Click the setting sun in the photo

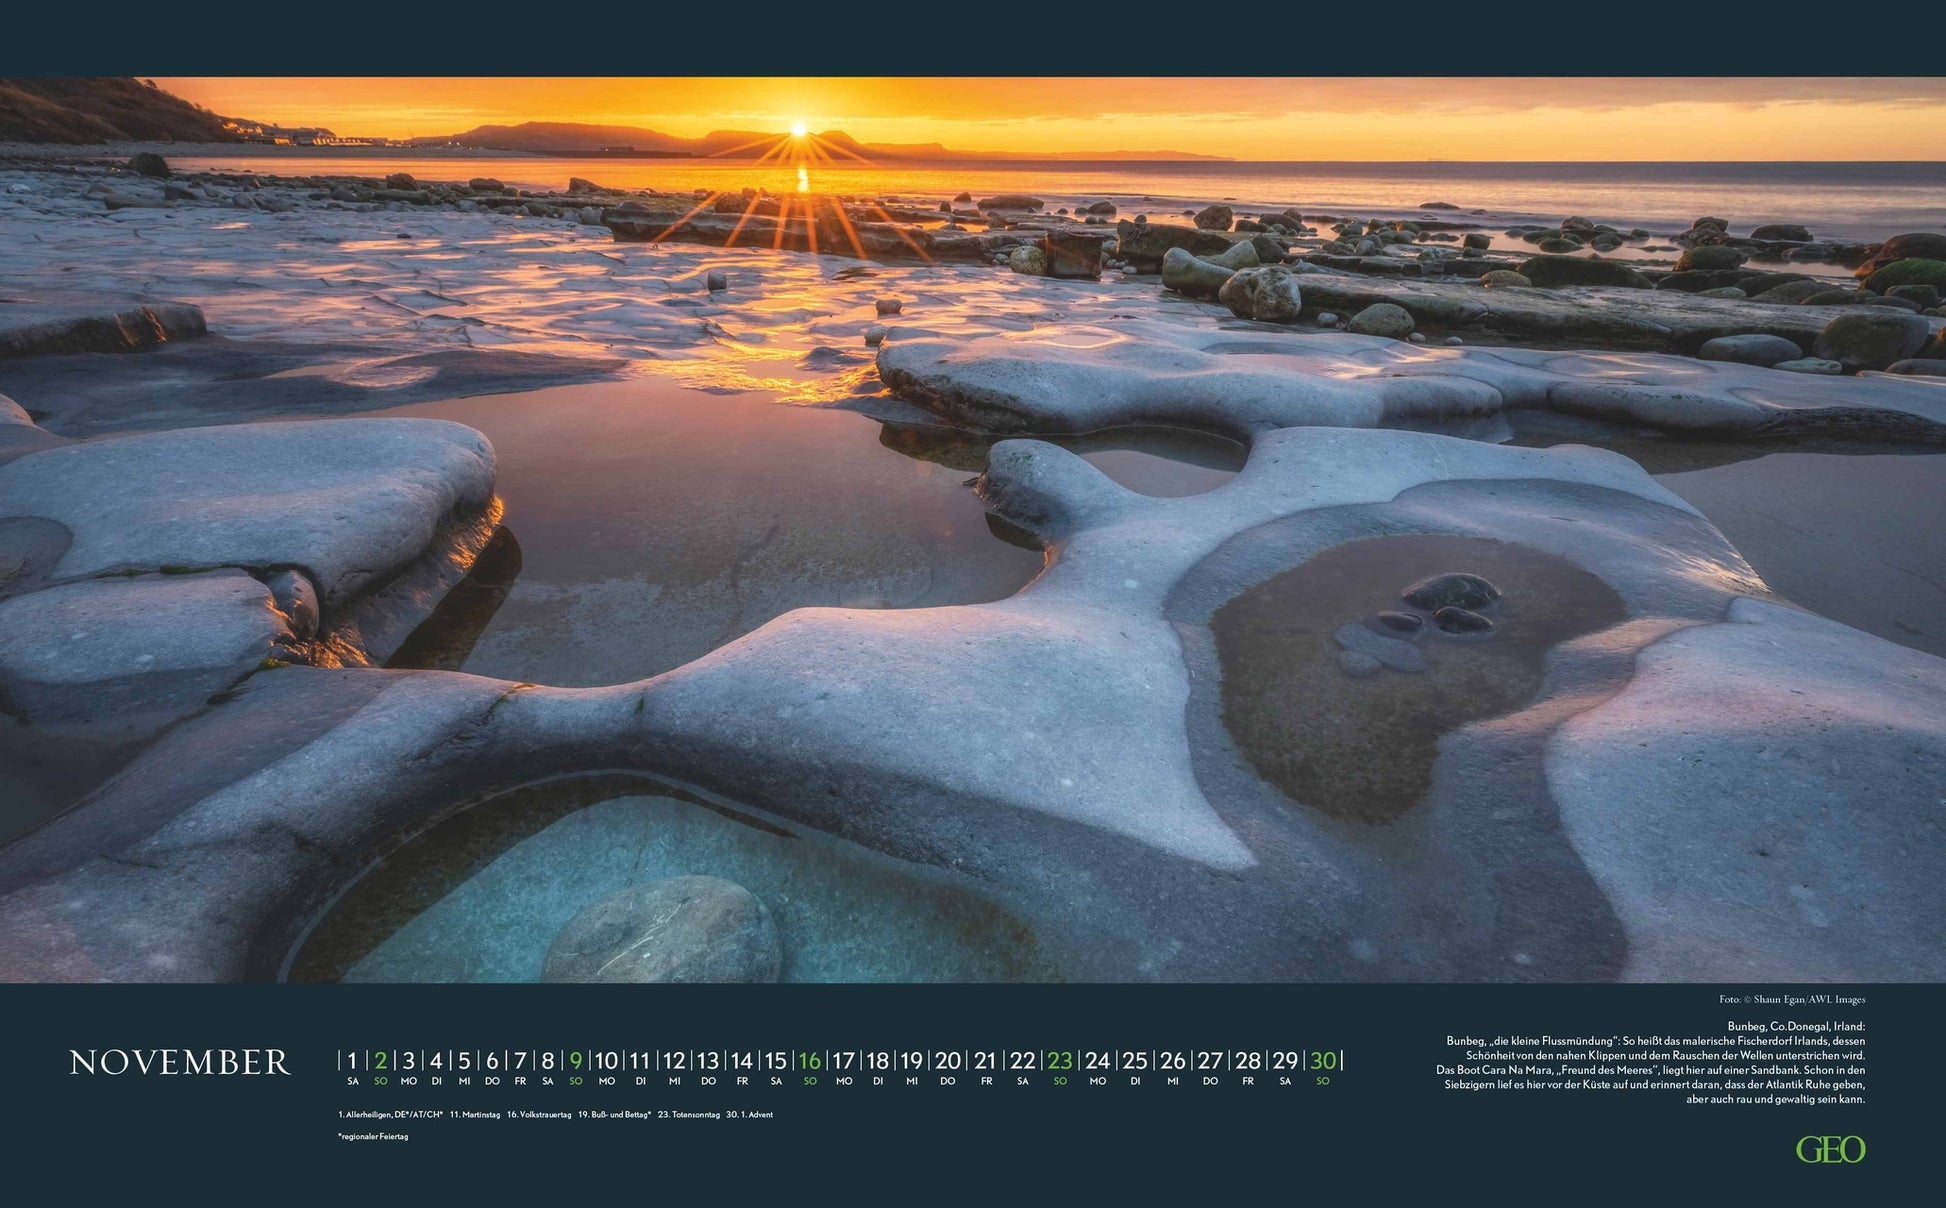pos(798,130)
